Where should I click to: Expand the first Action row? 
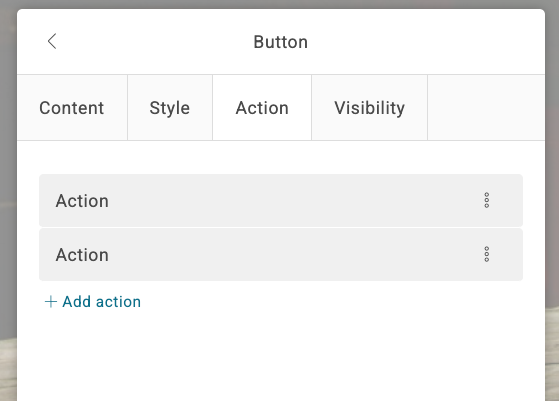(x=281, y=200)
